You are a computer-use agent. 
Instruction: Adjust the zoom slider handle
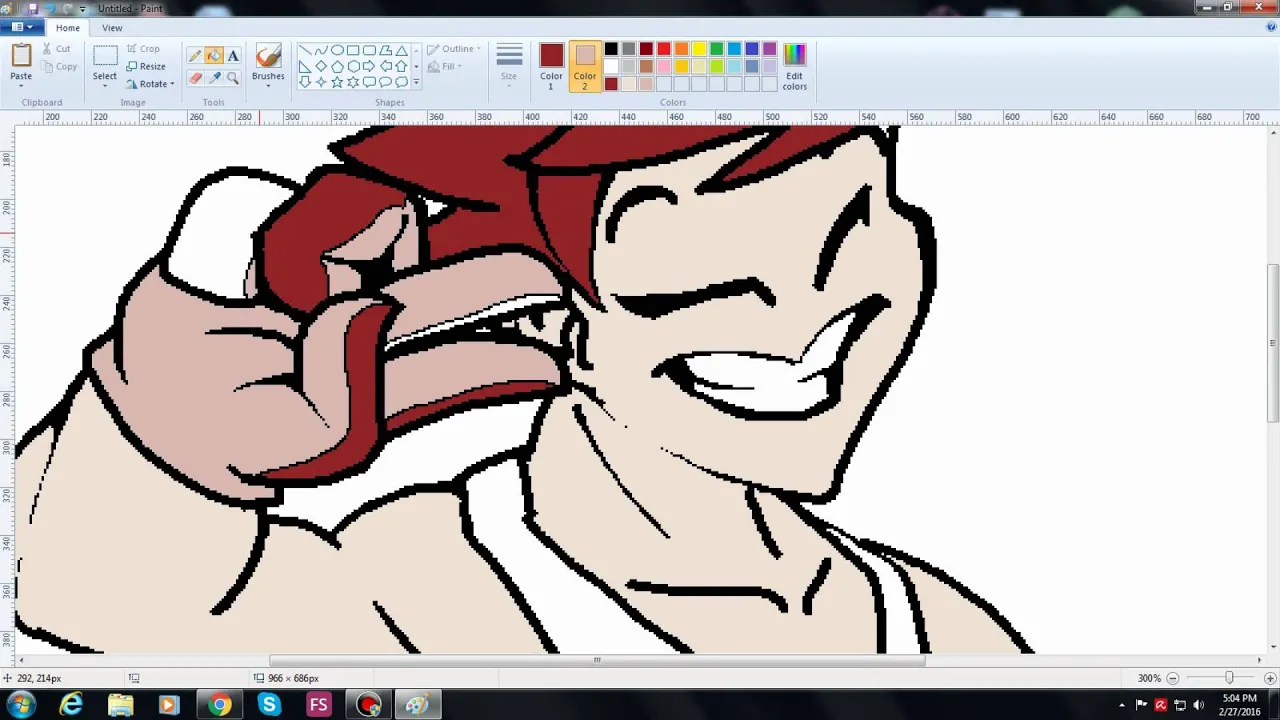pyautogui.click(x=1230, y=678)
